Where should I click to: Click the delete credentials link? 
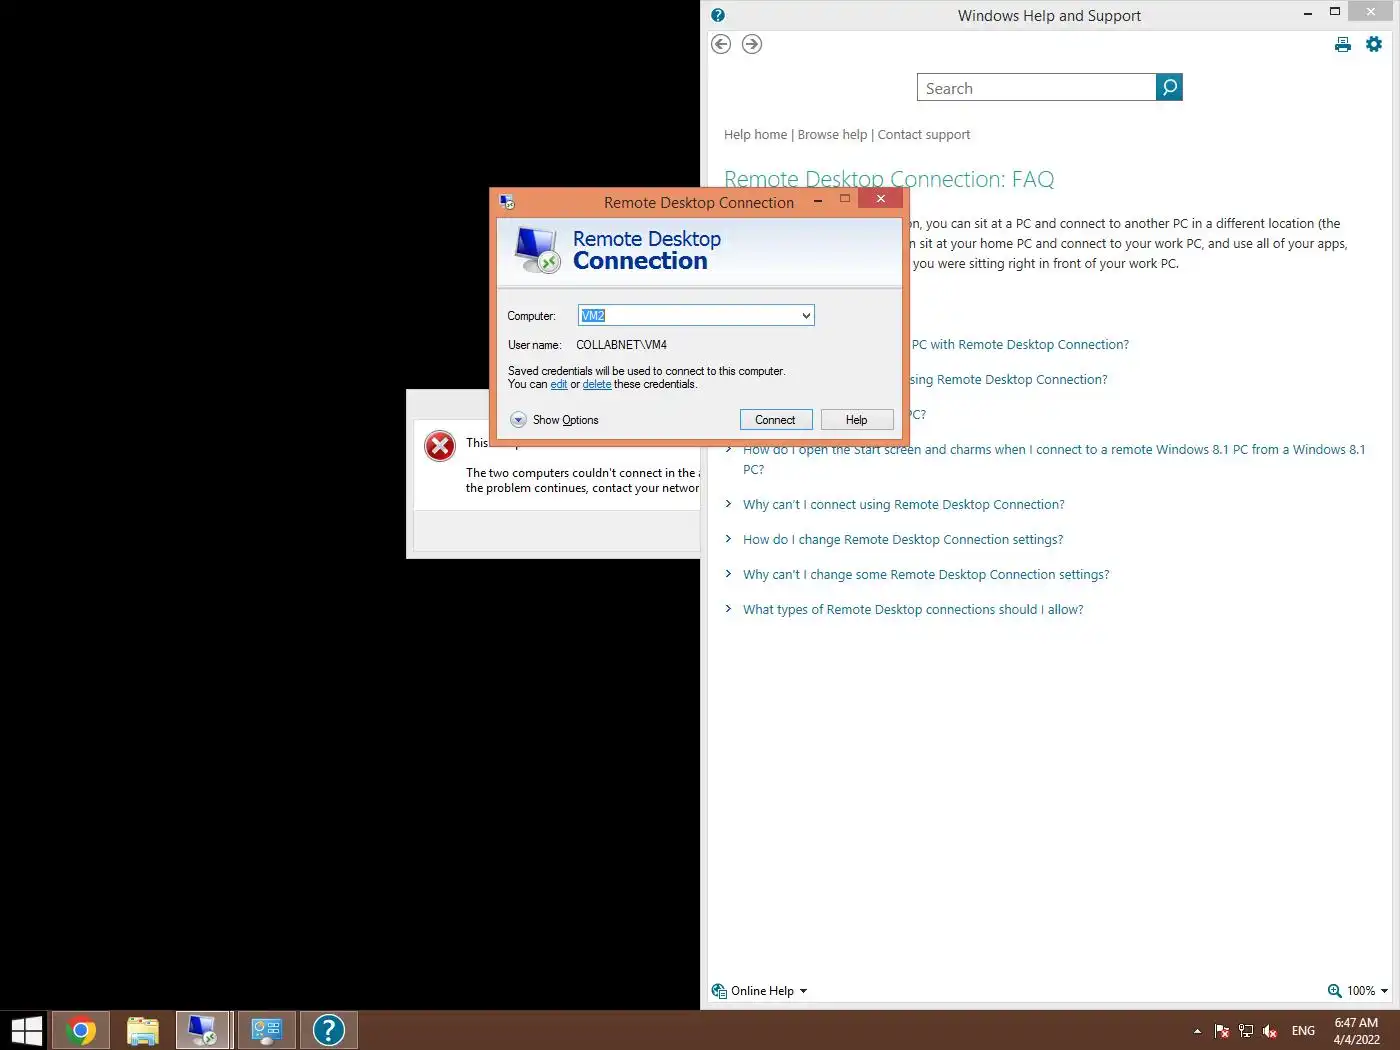[597, 384]
